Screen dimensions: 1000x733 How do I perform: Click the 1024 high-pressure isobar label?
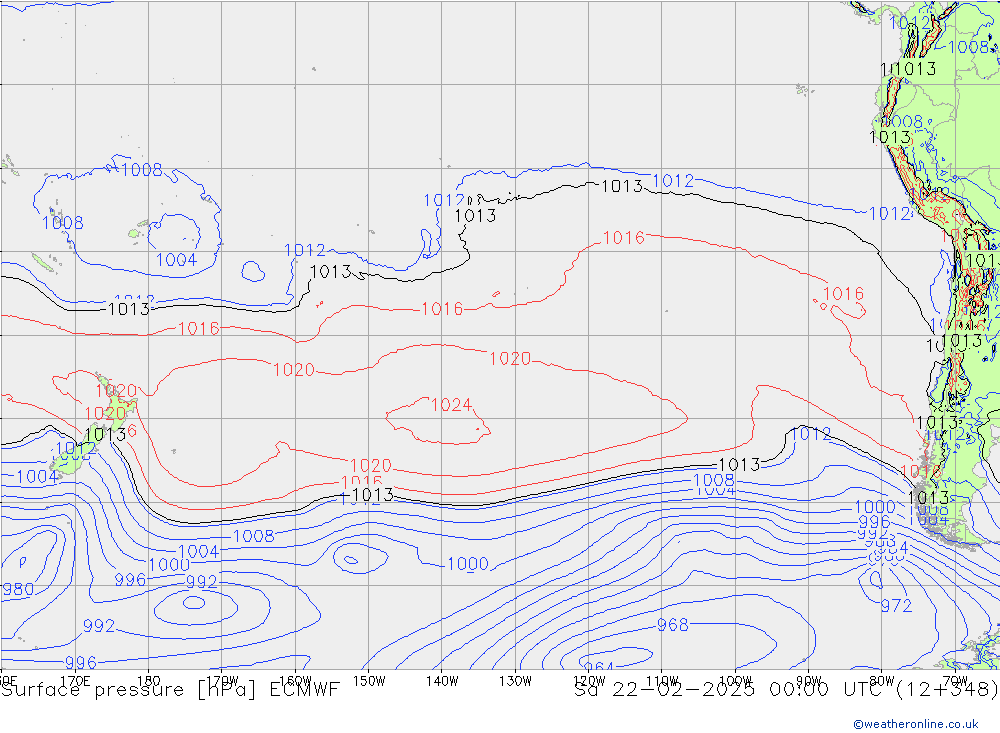(x=451, y=405)
